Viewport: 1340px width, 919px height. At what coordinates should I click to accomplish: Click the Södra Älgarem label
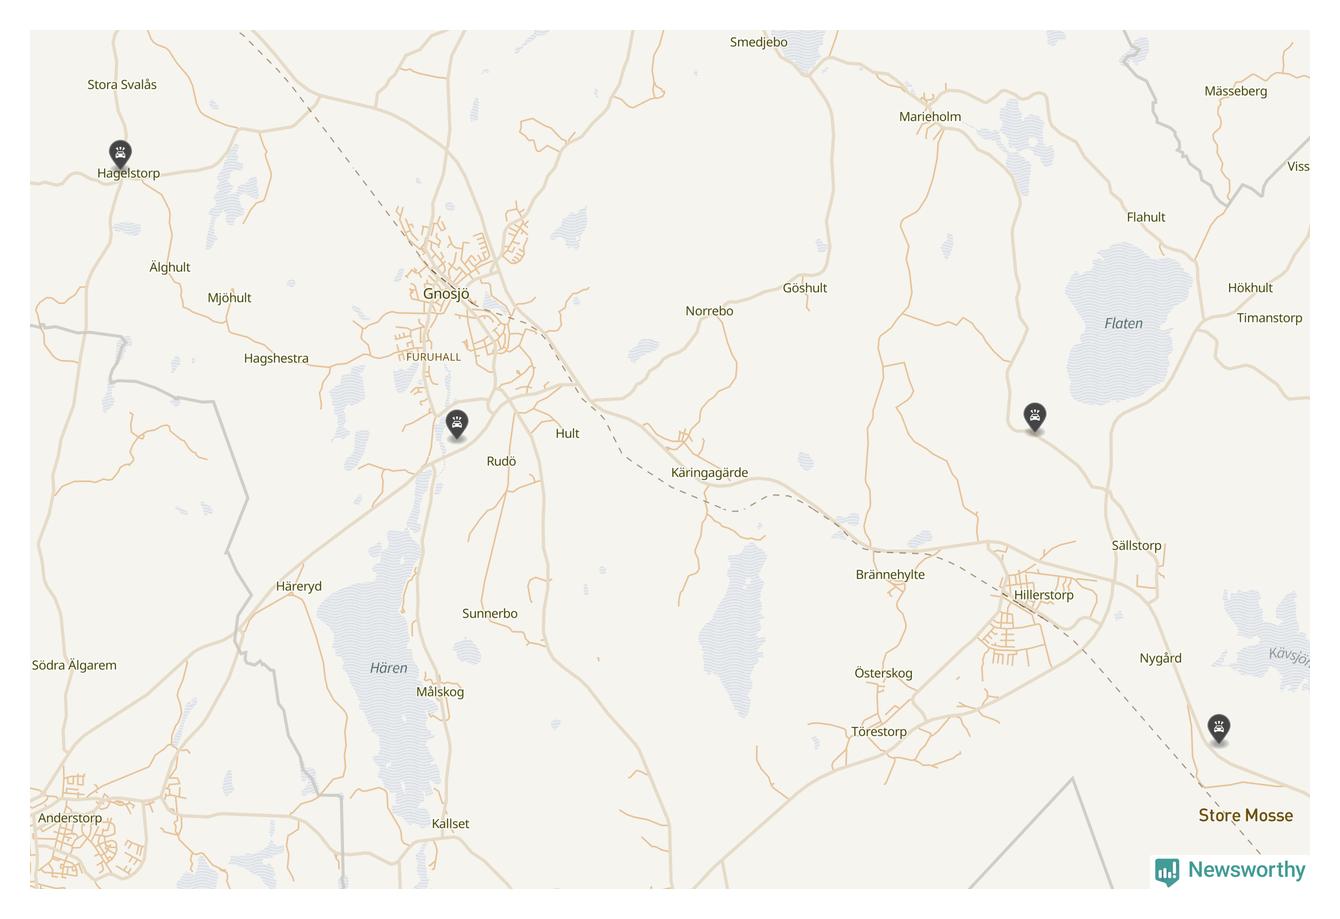tap(74, 665)
